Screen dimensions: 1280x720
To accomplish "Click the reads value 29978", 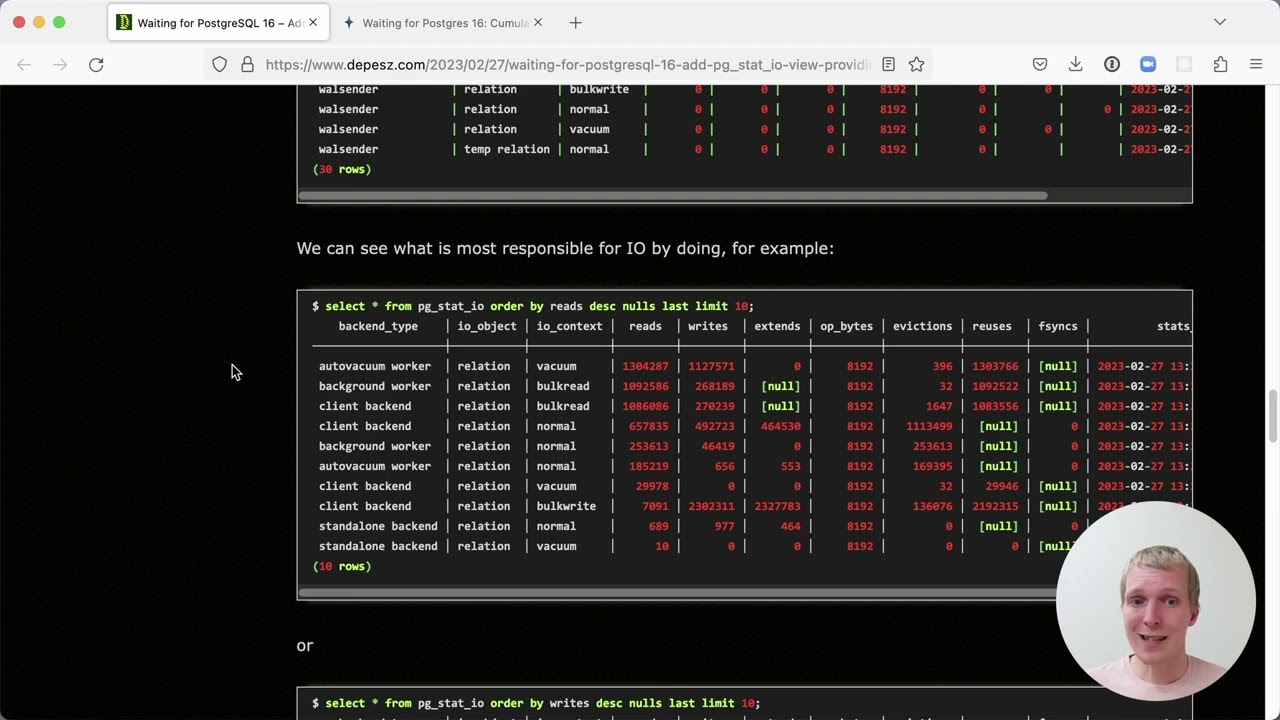I will point(652,486).
